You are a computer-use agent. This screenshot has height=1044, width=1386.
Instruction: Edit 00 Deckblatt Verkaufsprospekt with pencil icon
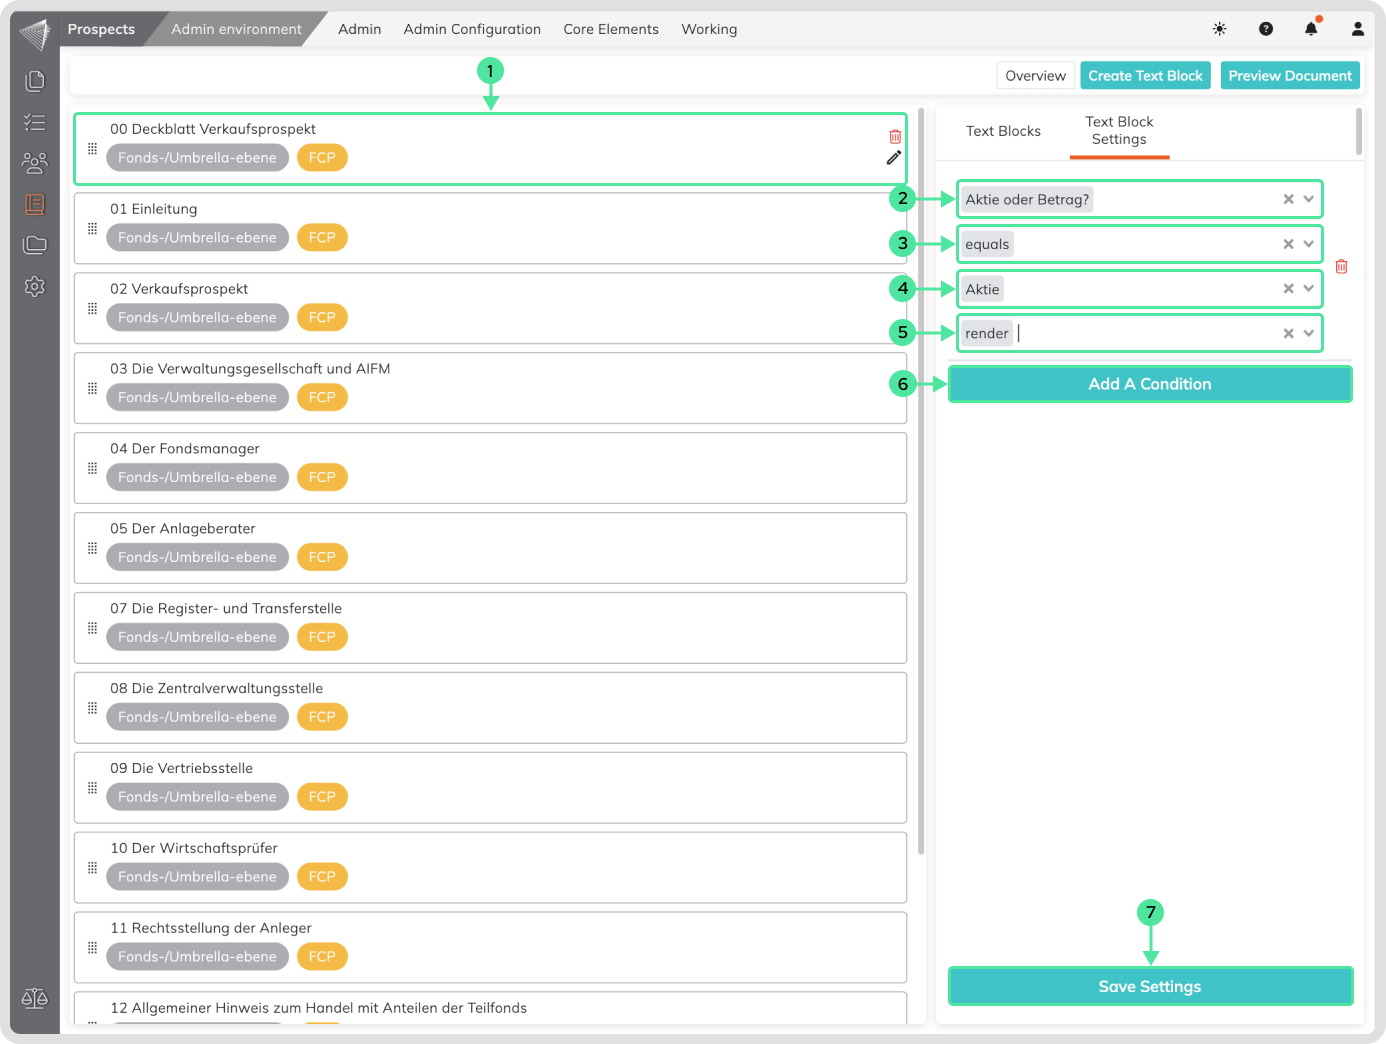(x=894, y=158)
